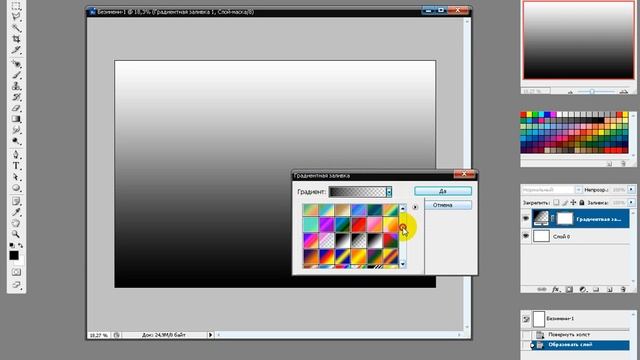Open the blend mode dropdown in Layers
640x360 pixels.
[578, 190]
